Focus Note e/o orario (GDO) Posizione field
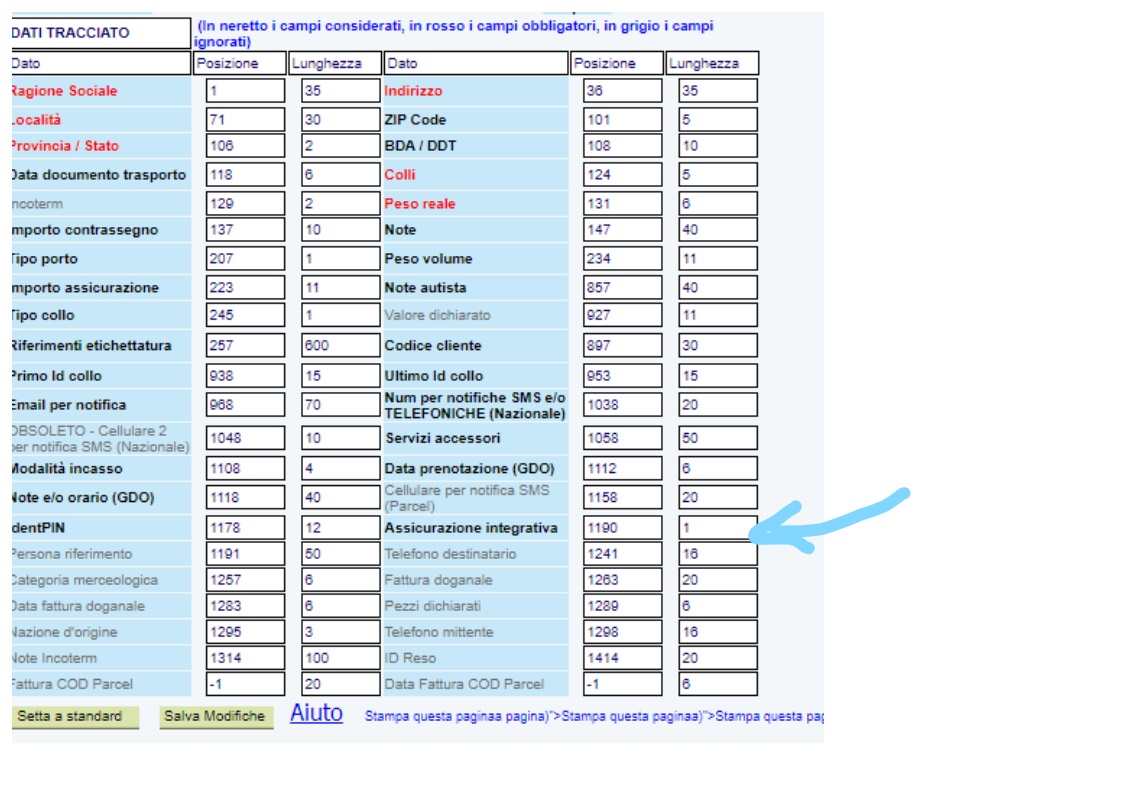The width and height of the screenshot is (1122, 792). [245, 498]
